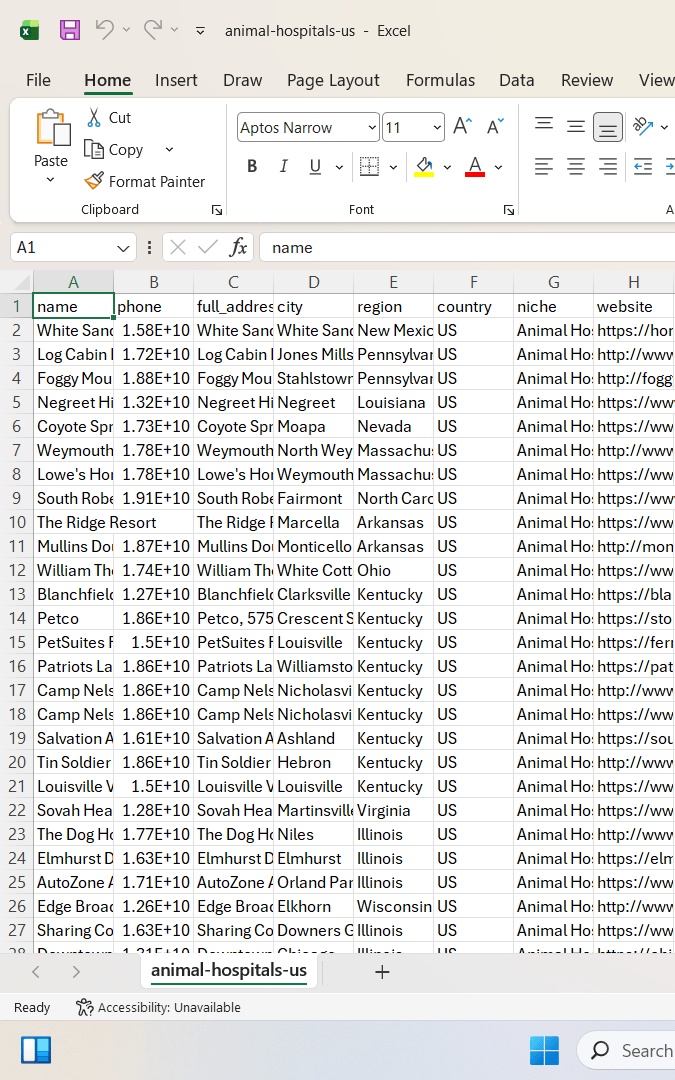Click the Copy icon
675x1080 pixels.
pos(94,149)
